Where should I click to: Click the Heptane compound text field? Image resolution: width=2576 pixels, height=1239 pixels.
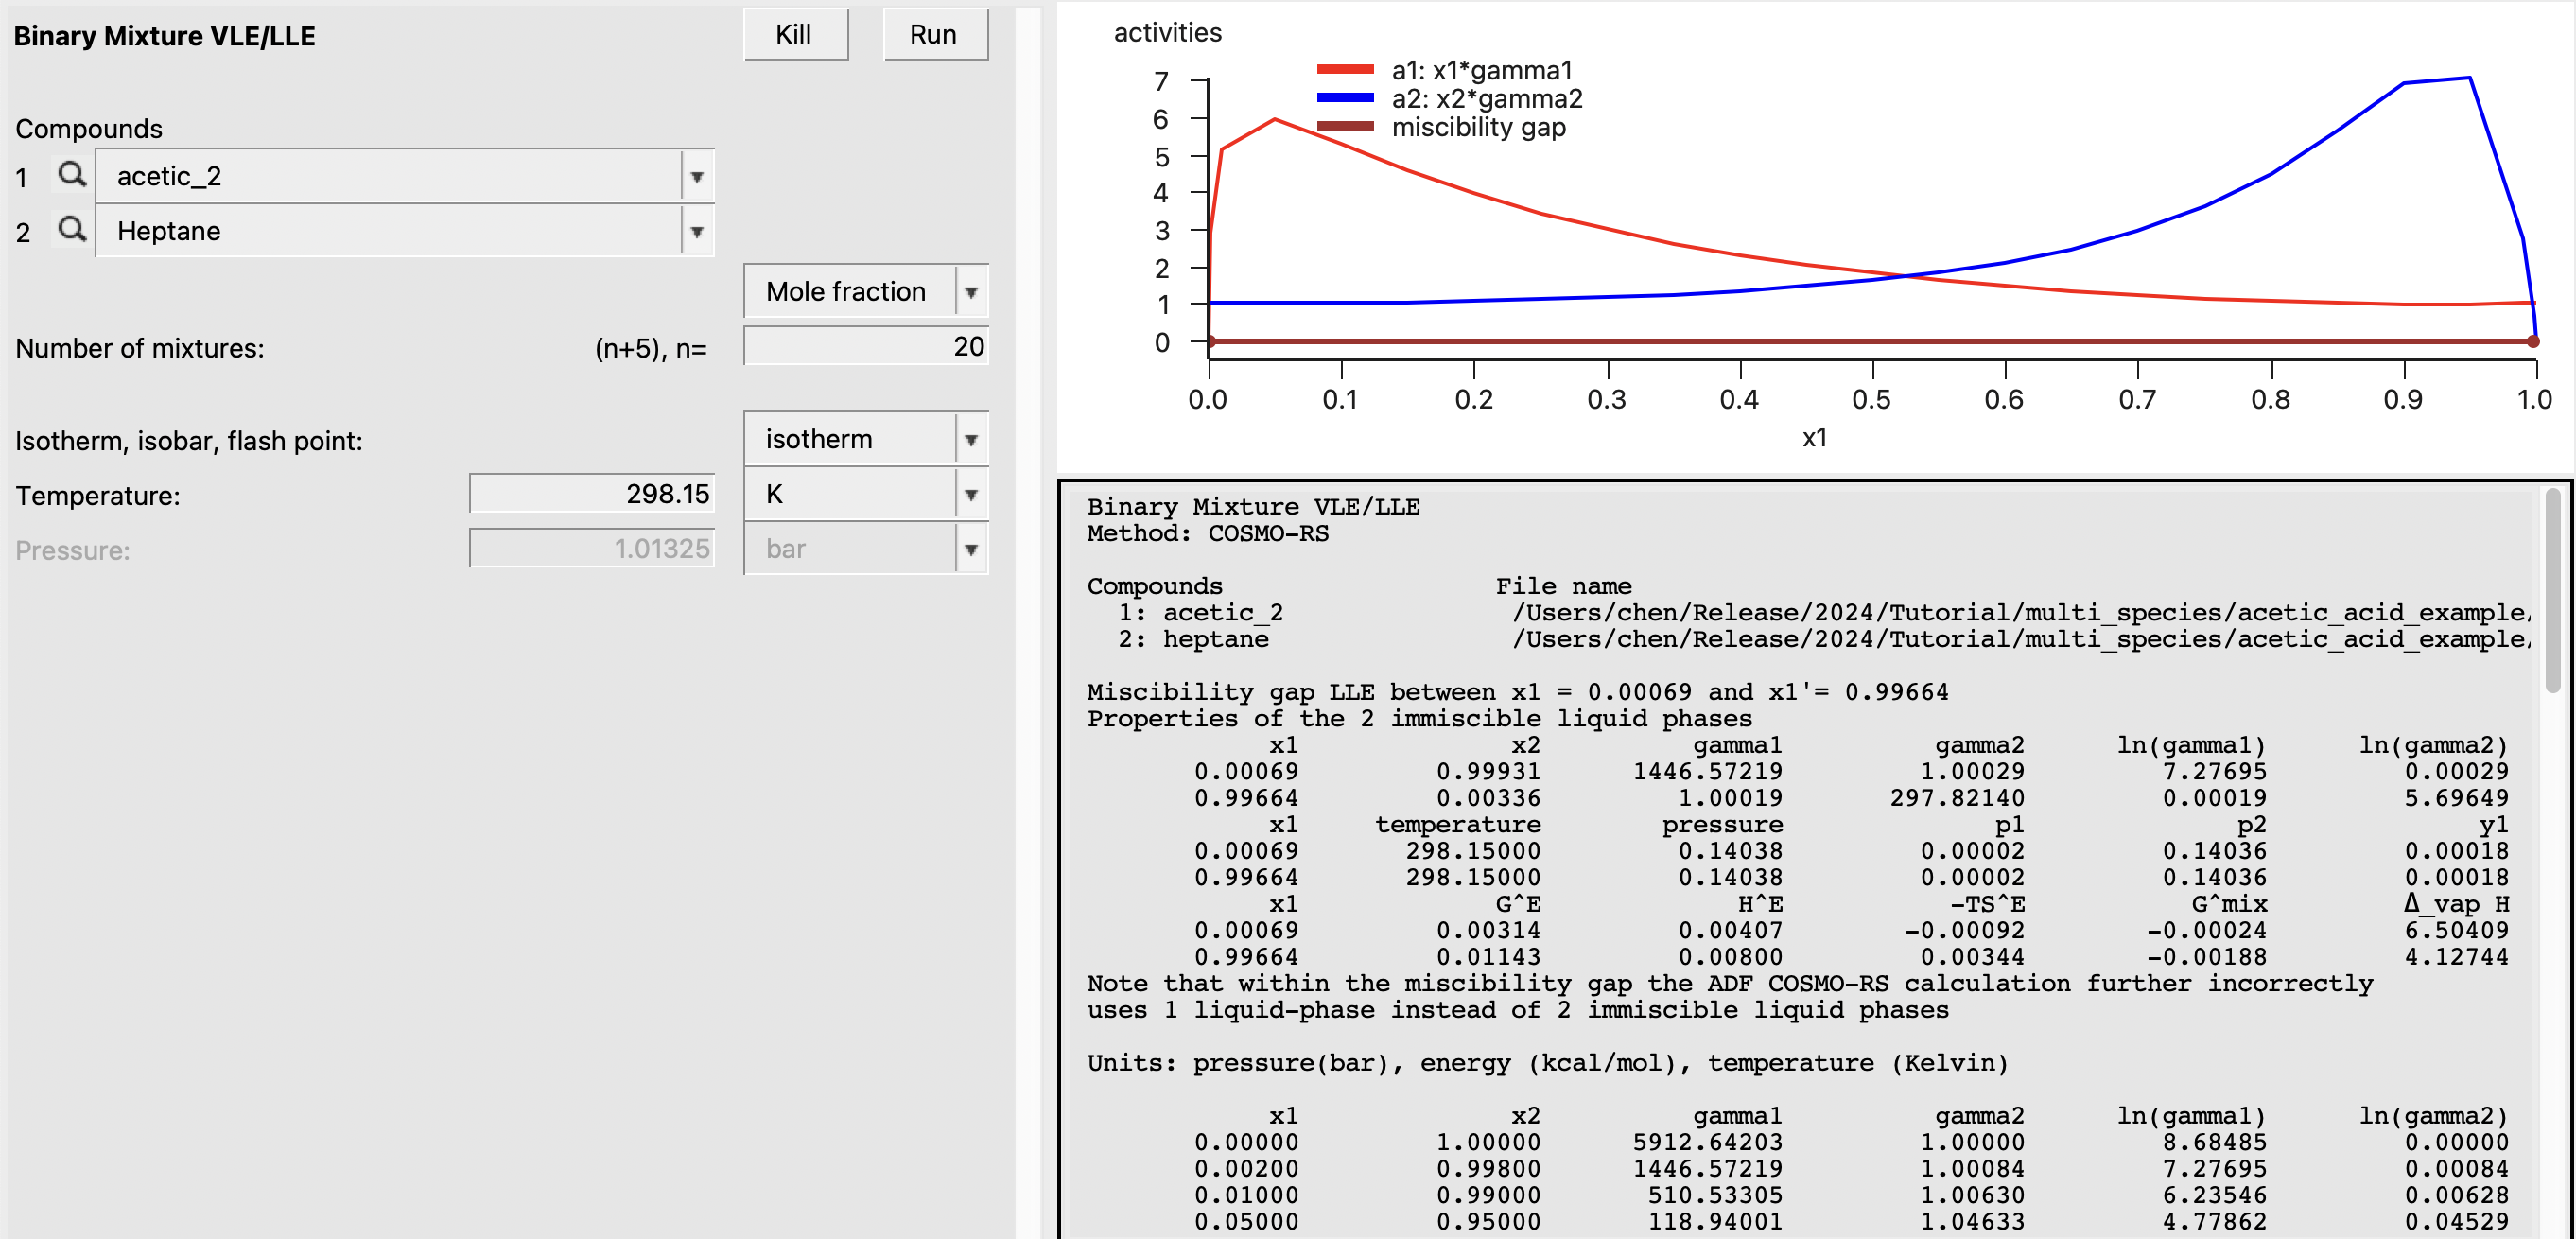click(x=390, y=232)
